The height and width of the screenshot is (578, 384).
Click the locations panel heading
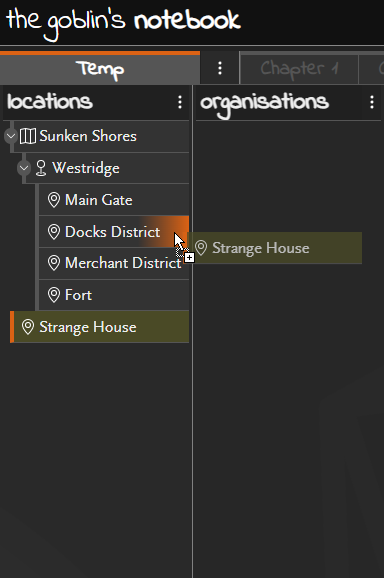coord(50,102)
